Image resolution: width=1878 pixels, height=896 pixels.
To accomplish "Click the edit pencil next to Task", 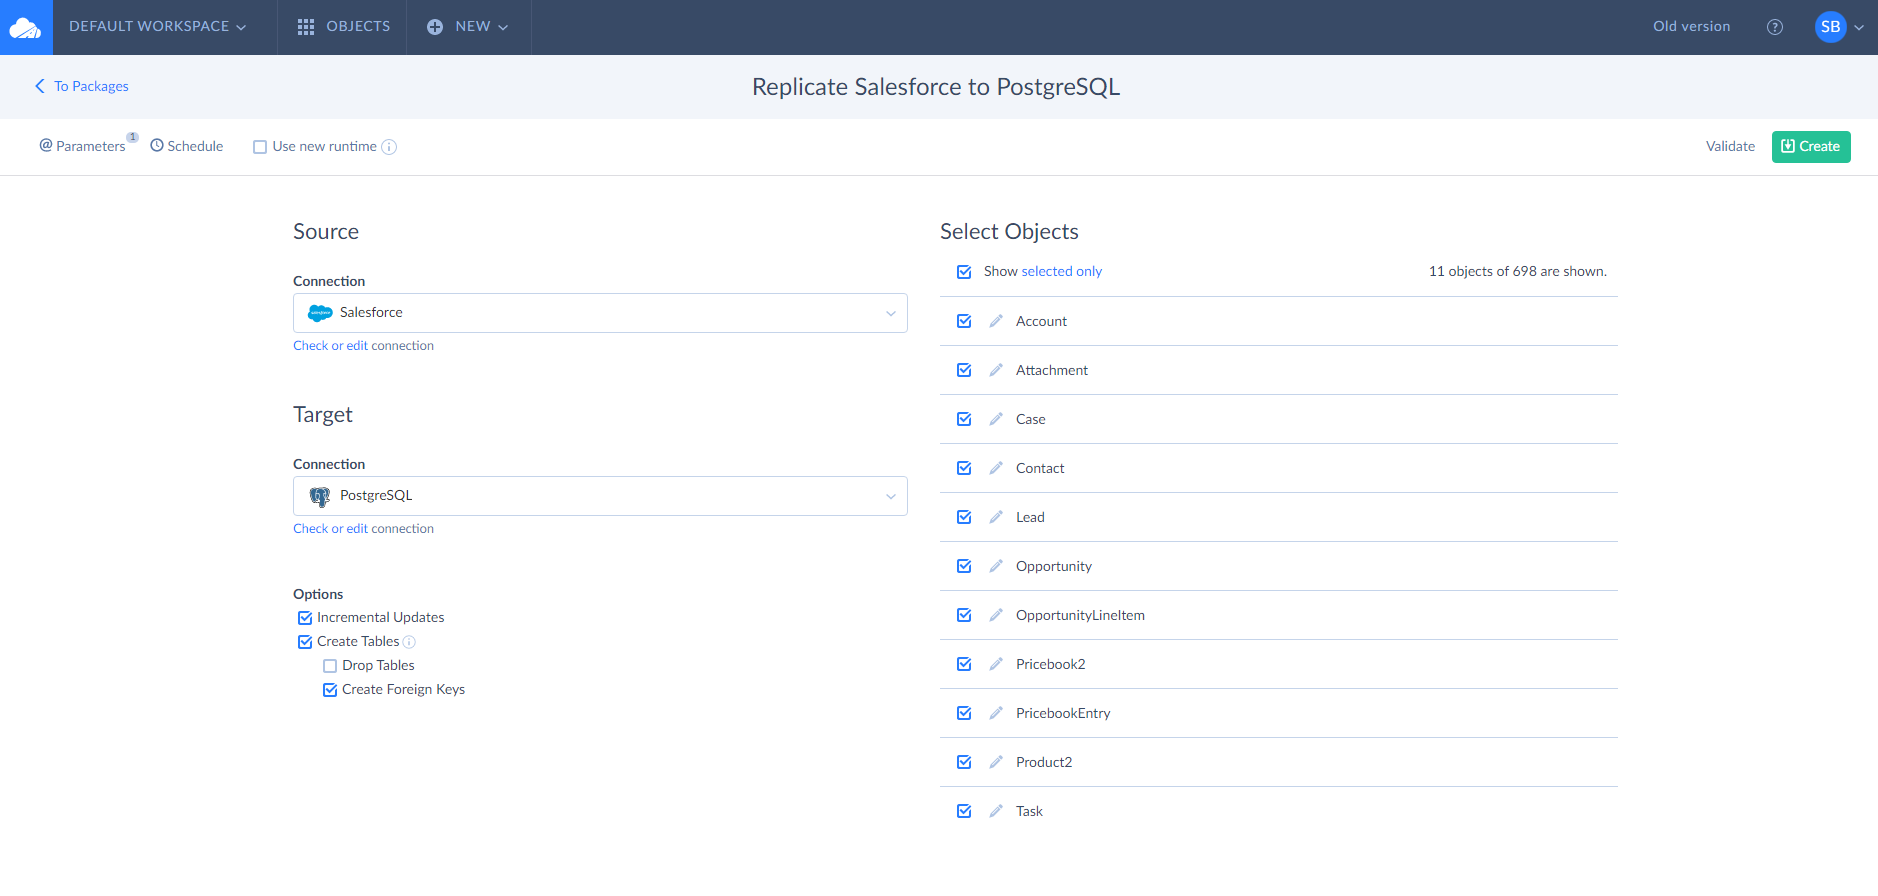I will (x=996, y=811).
